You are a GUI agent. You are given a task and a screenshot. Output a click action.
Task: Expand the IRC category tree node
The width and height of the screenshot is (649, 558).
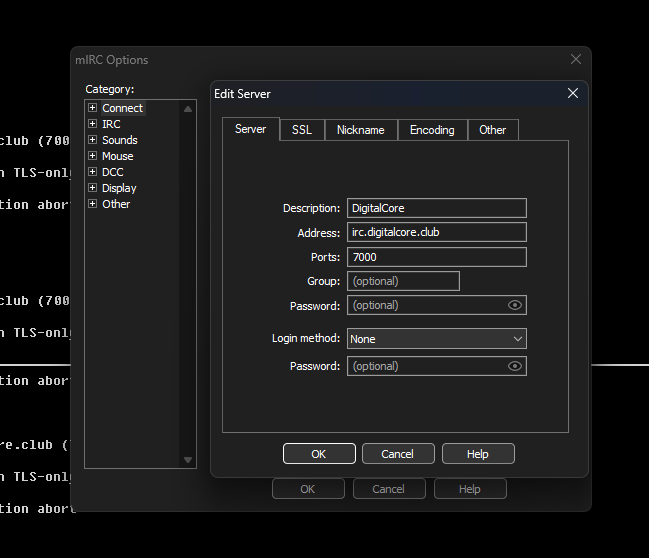tap(93, 124)
